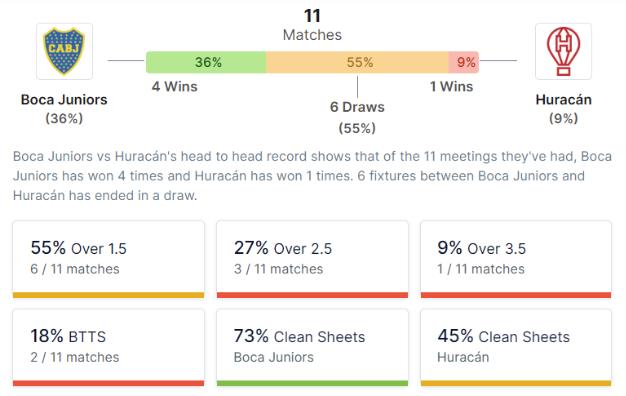Click the 45% Clean Sheets Huracán card

coord(516,347)
